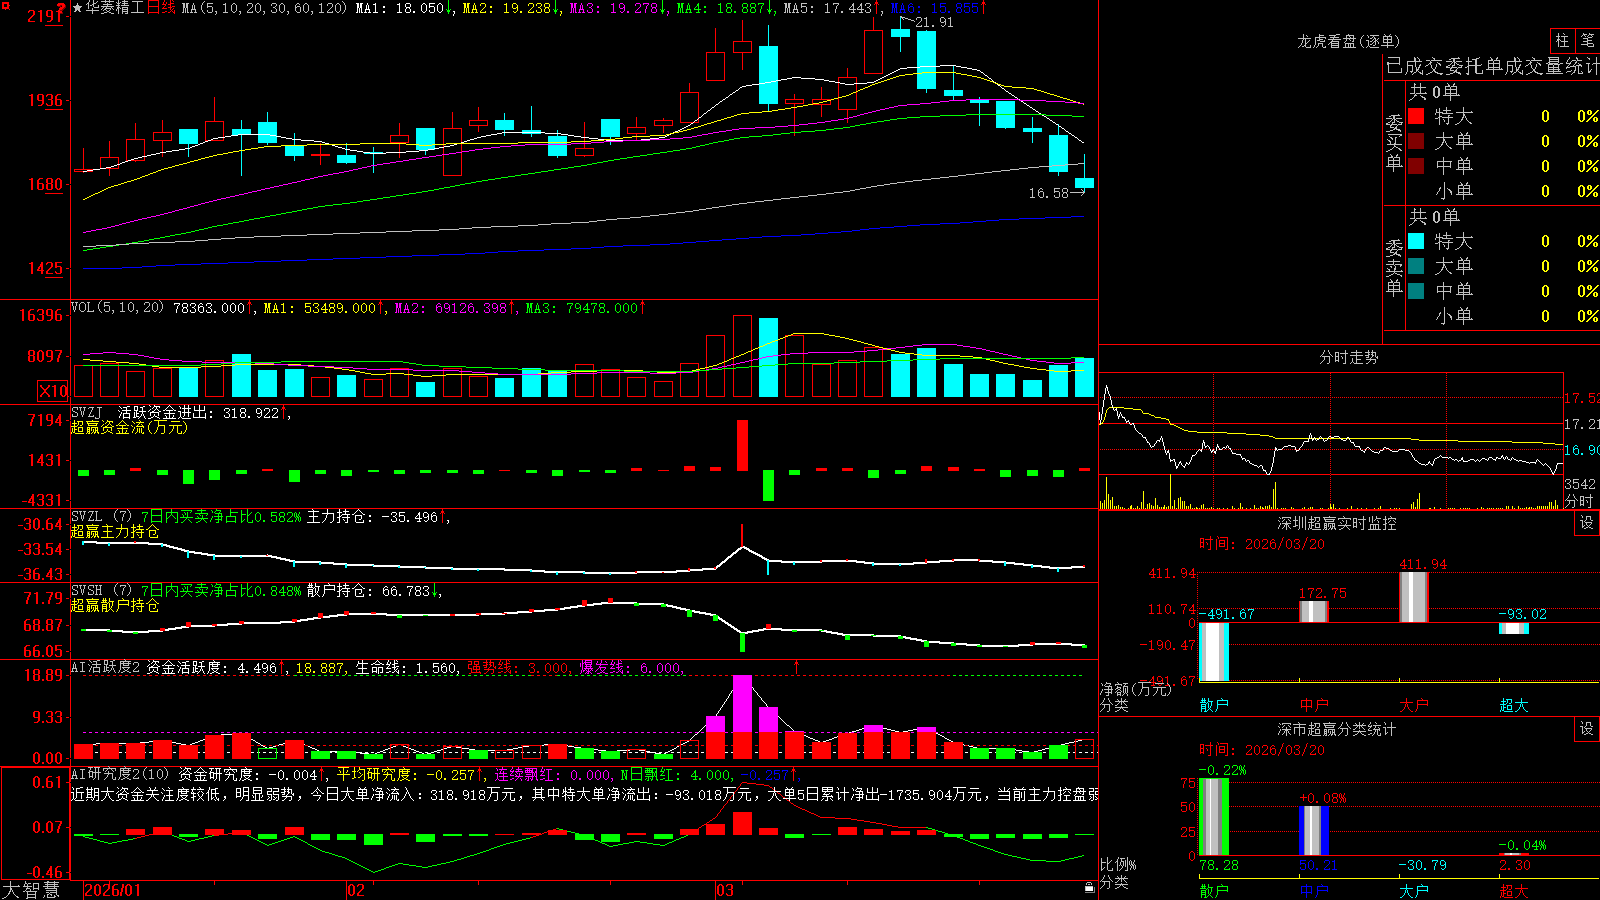Switch to 笔 tick view tab
This screenshot has width=1600, height=900.
(x=1587, y=40)
